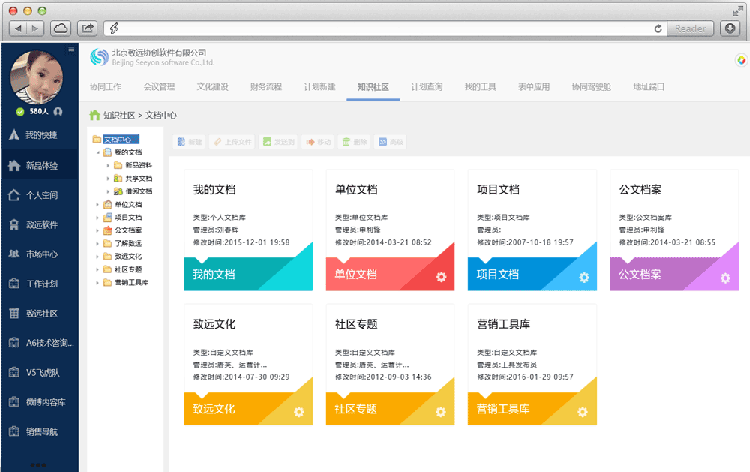This screenshot has width=750, height=472.
Task: Open the 我的工具 tab
Action: coord(480,87)
